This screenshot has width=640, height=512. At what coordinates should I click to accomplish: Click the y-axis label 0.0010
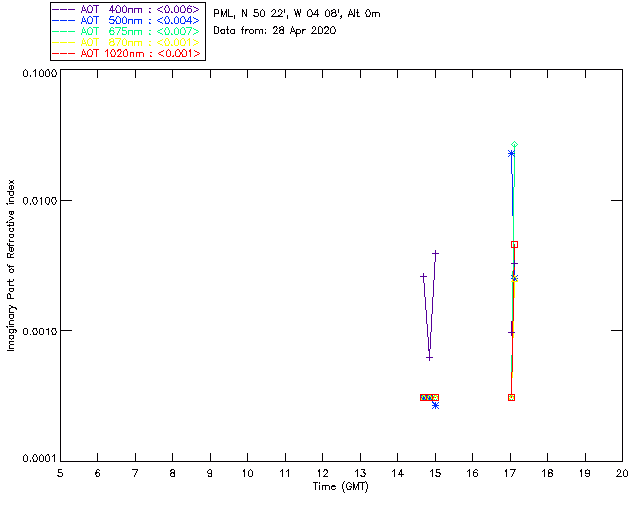click(39, 331)
